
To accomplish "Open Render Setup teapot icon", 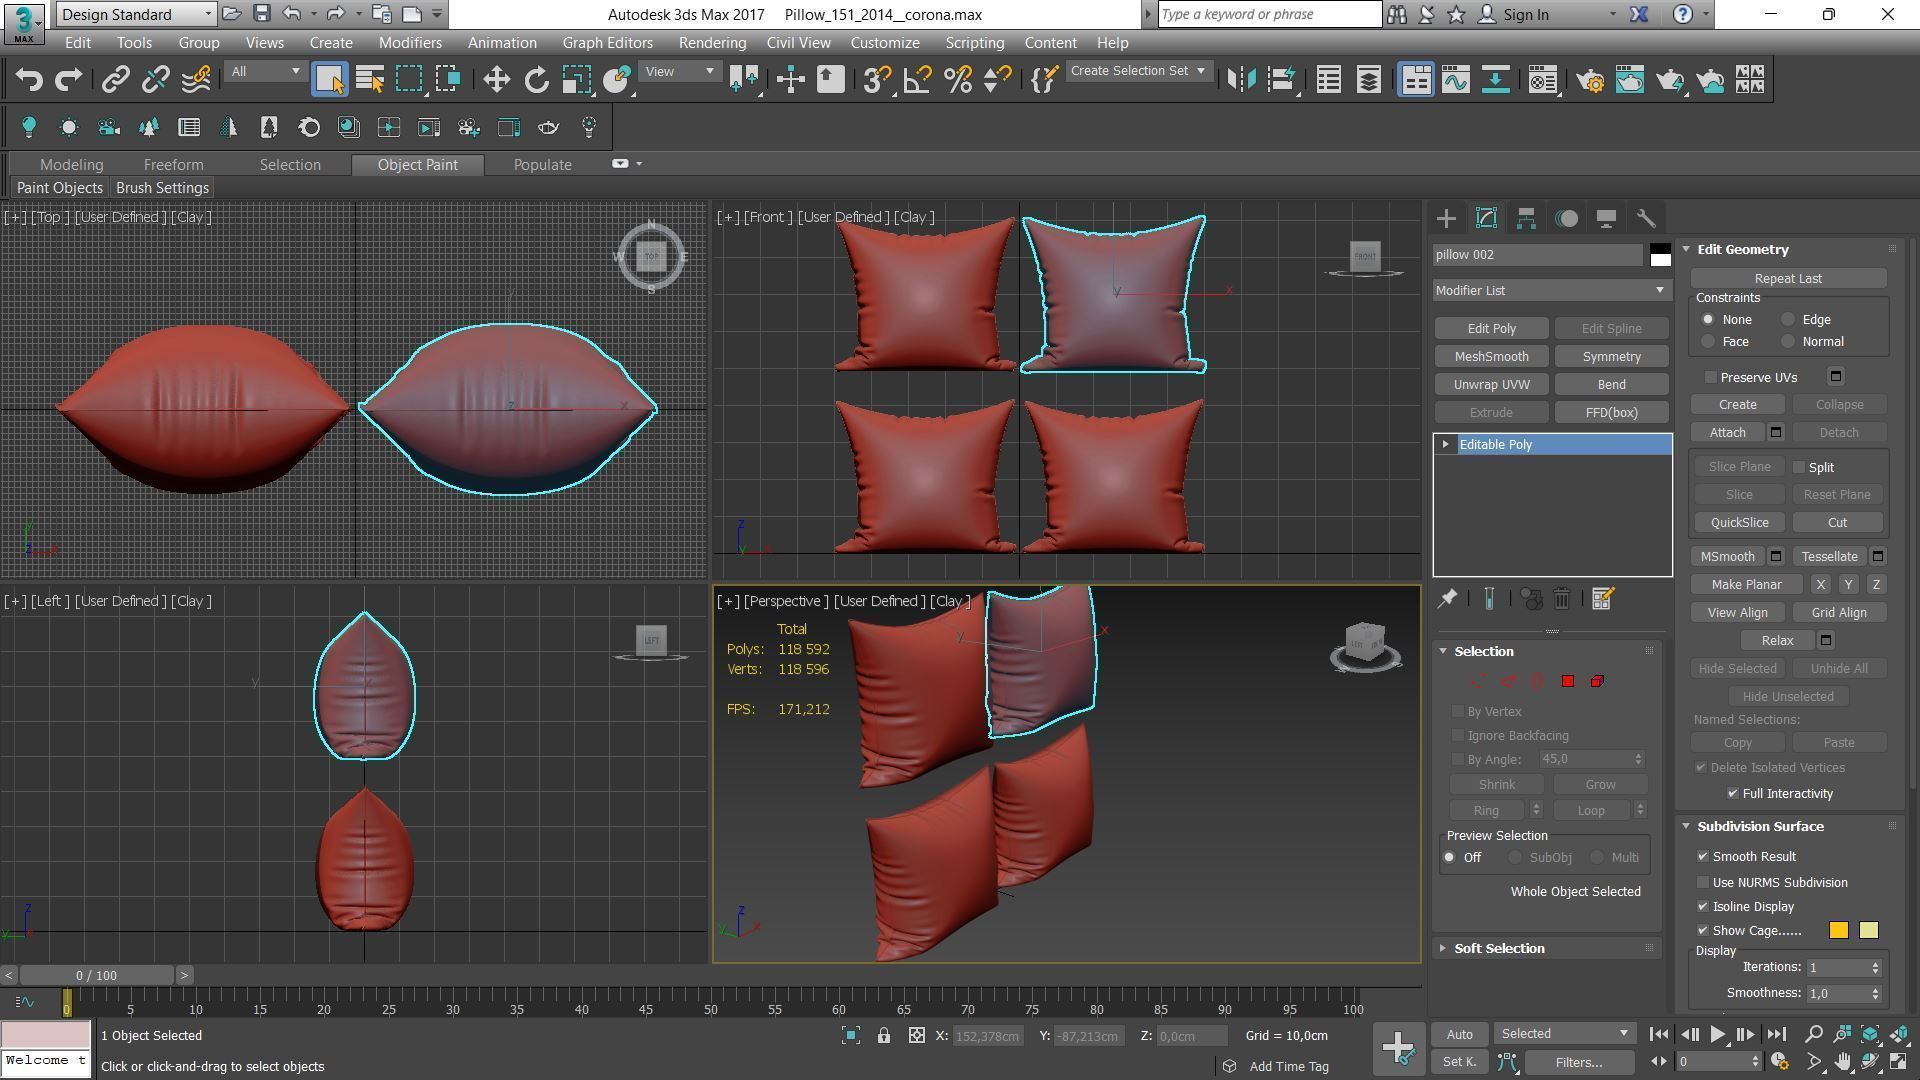I will (x=1590, y=80).
